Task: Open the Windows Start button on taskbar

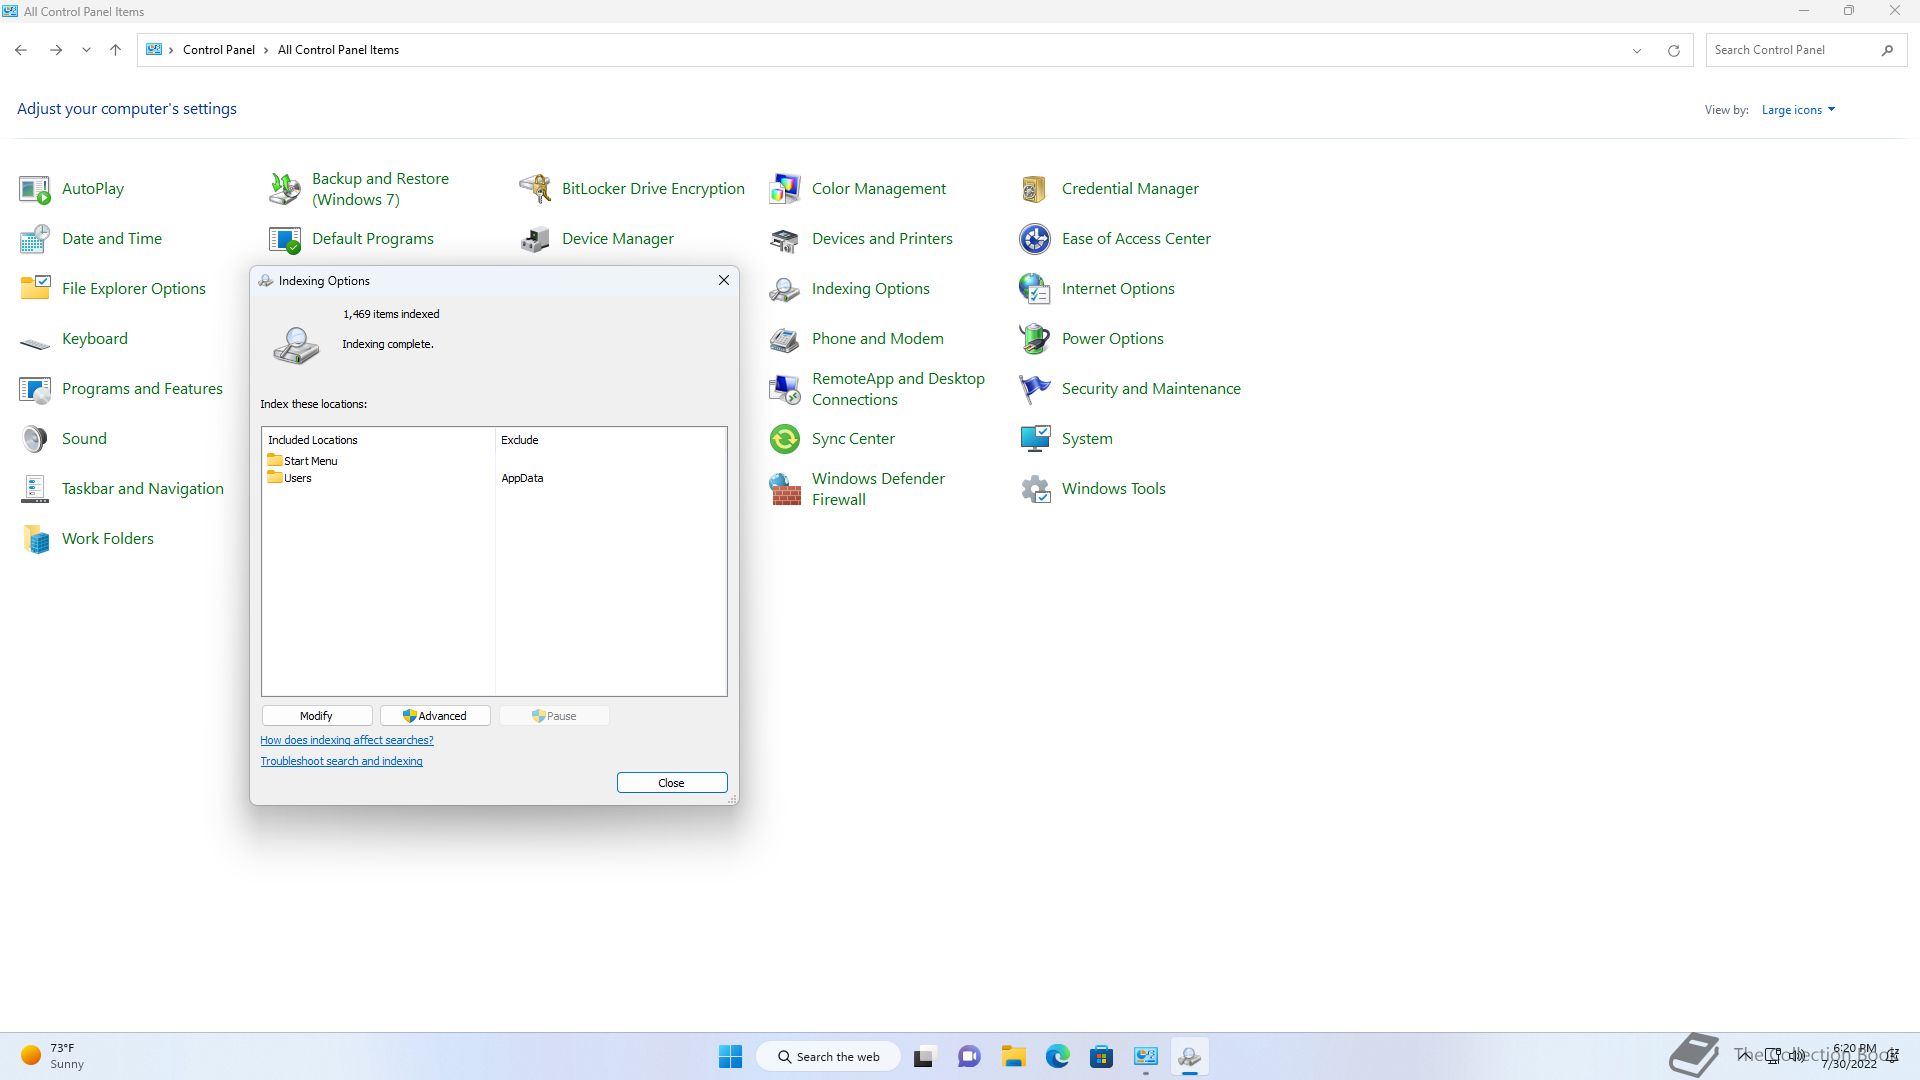Action: [x=731, y=1056]
